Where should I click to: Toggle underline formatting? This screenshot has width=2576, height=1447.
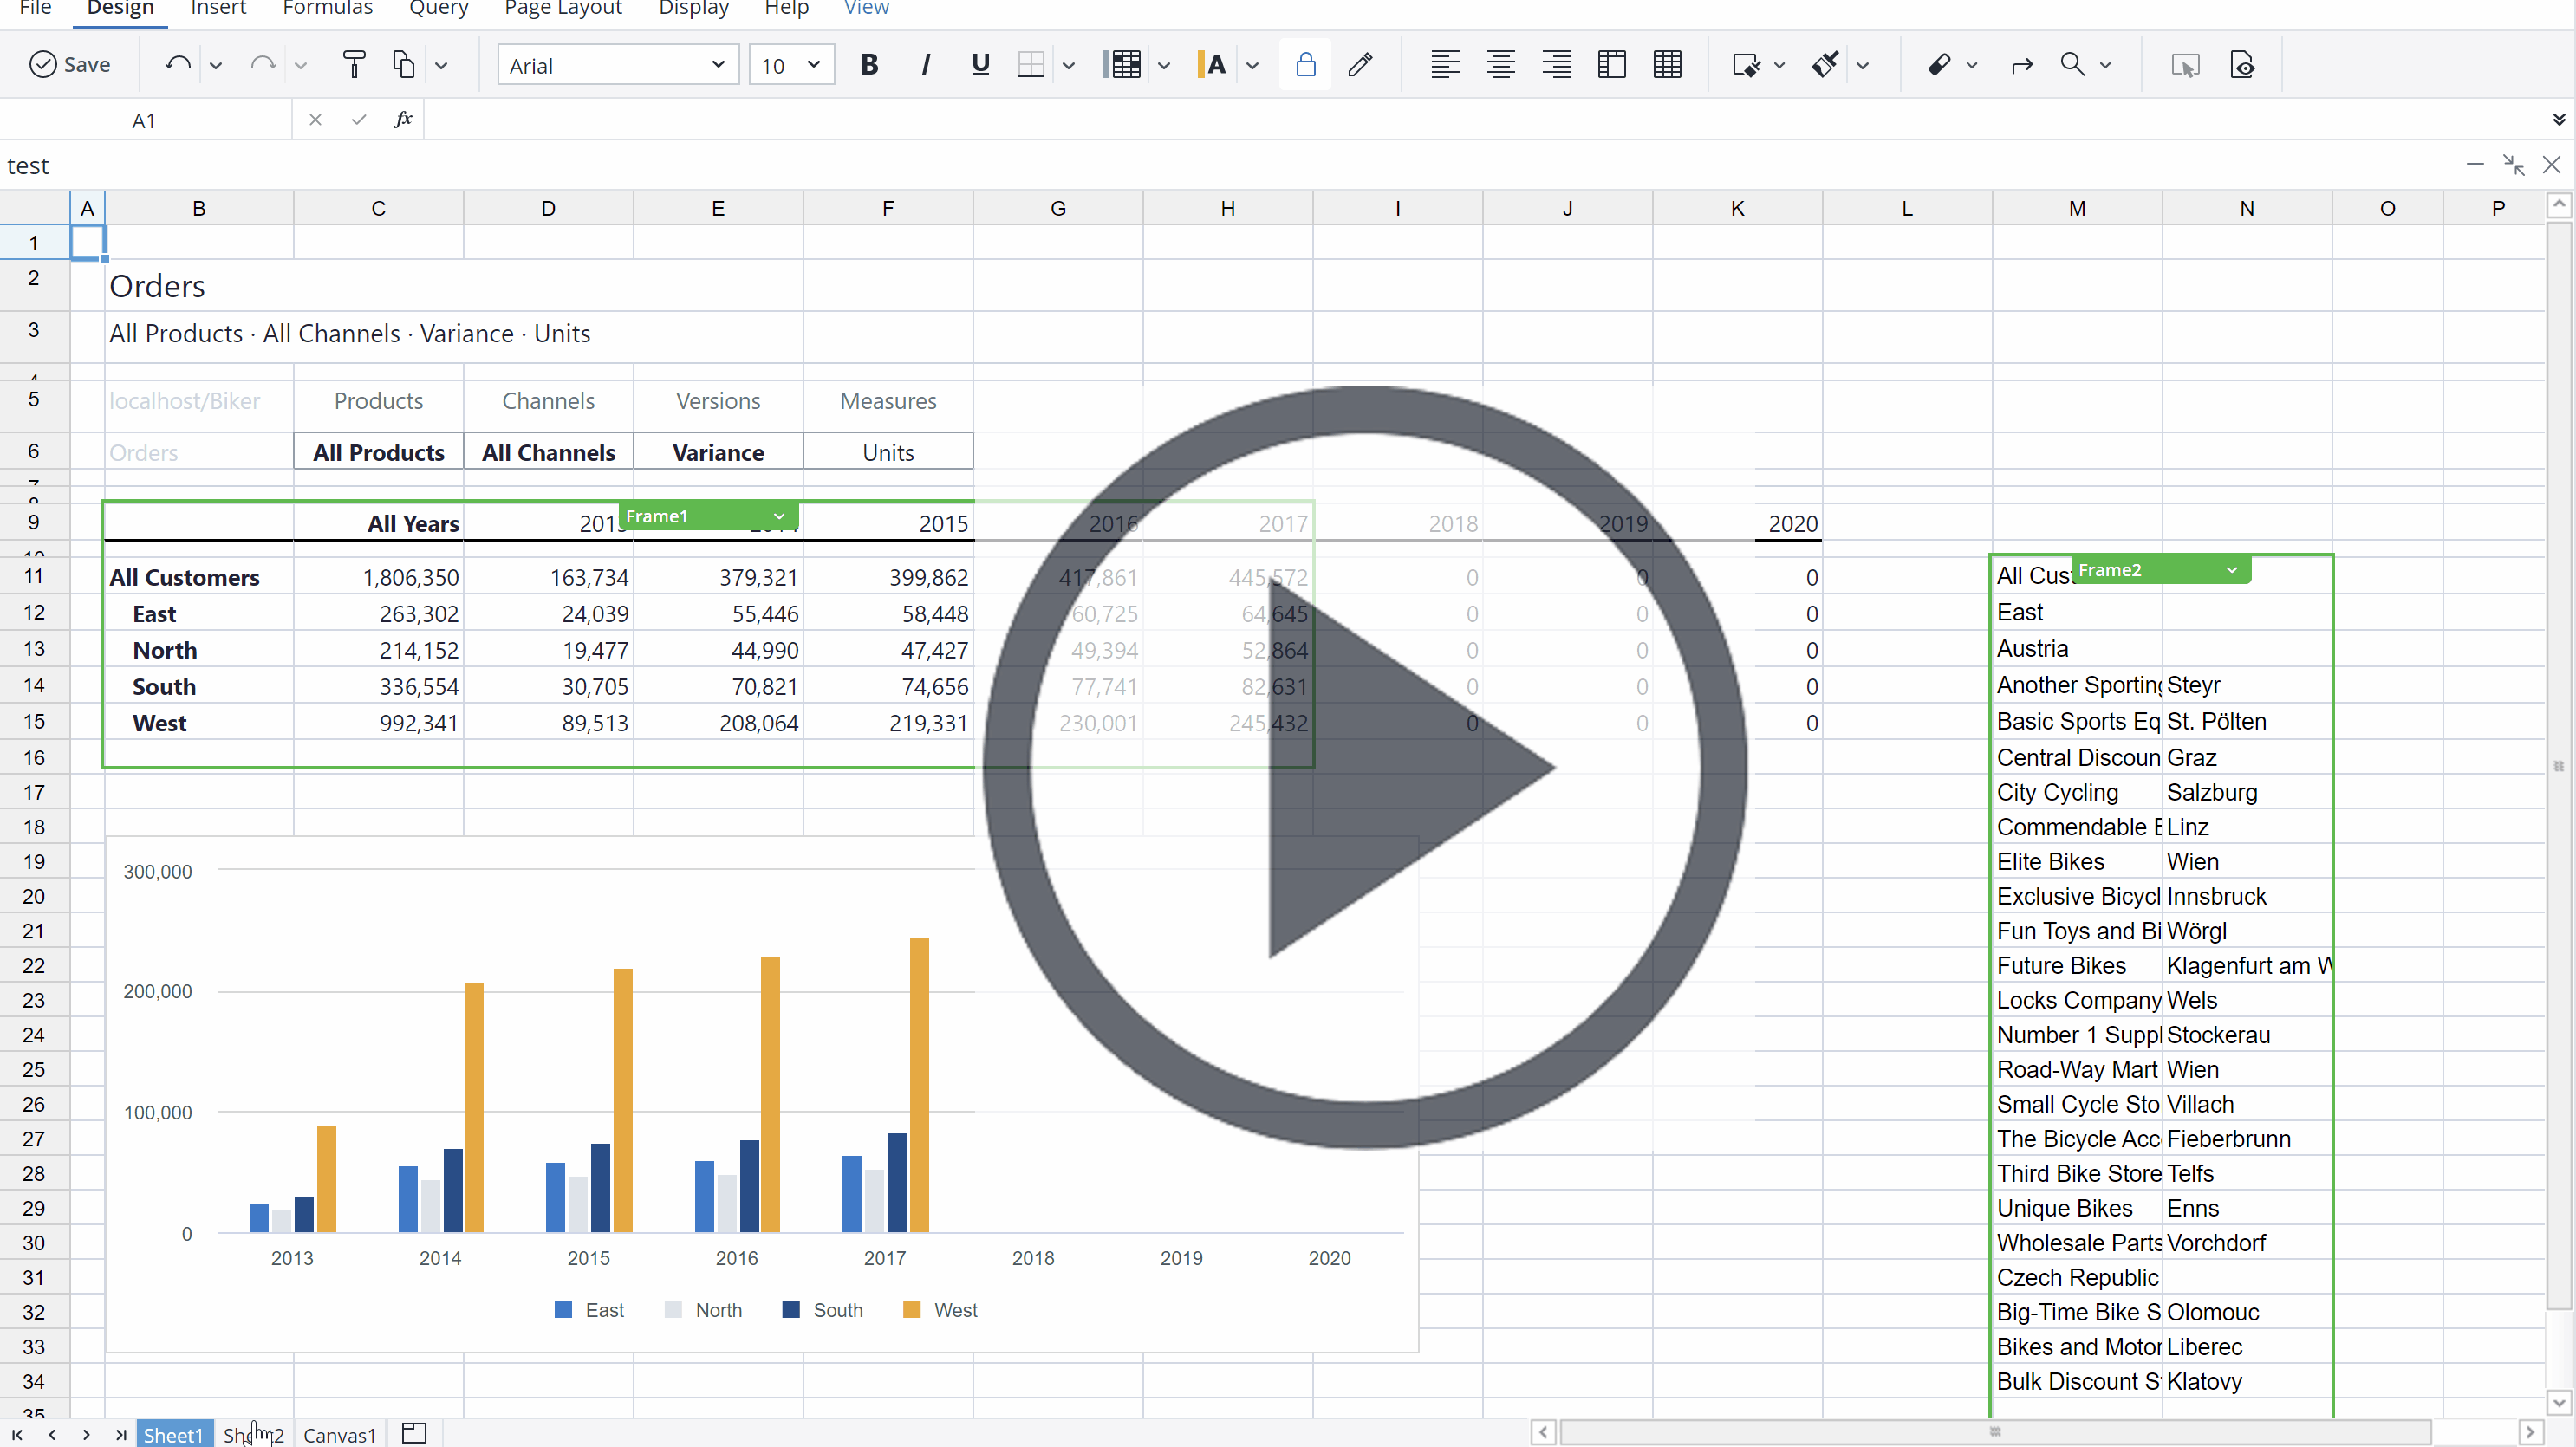980,65
